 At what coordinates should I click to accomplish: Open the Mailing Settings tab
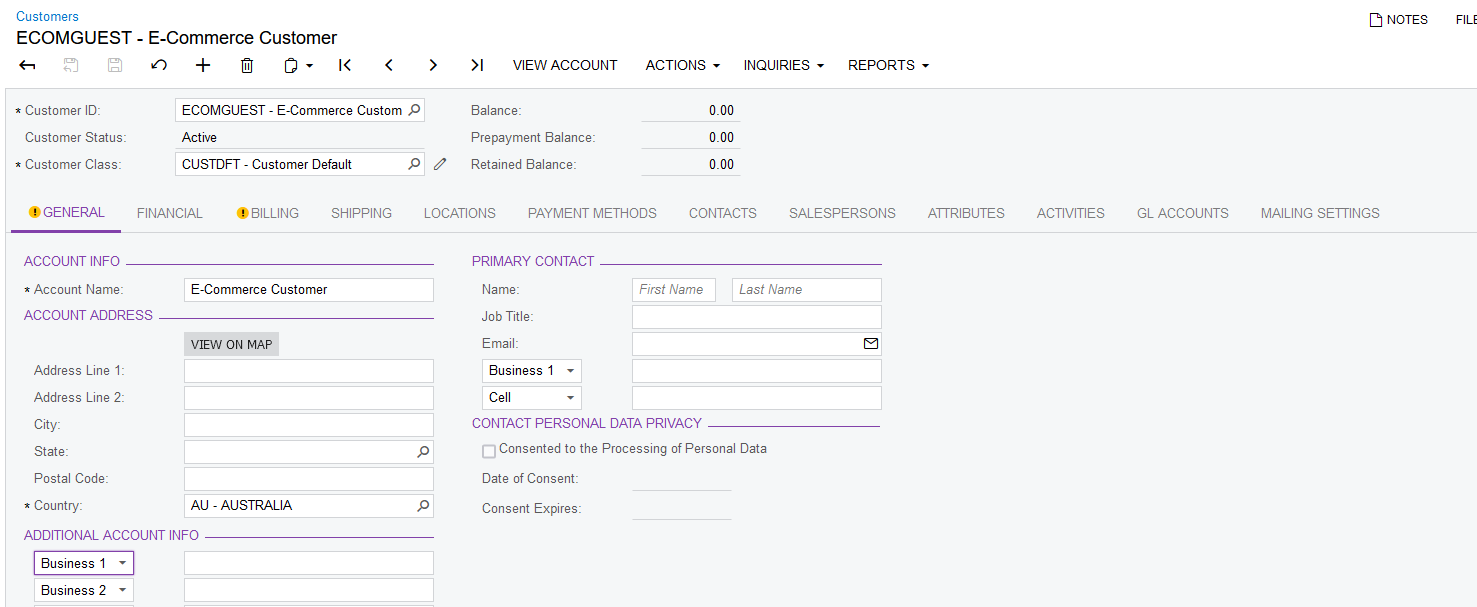pos(1320,213)
